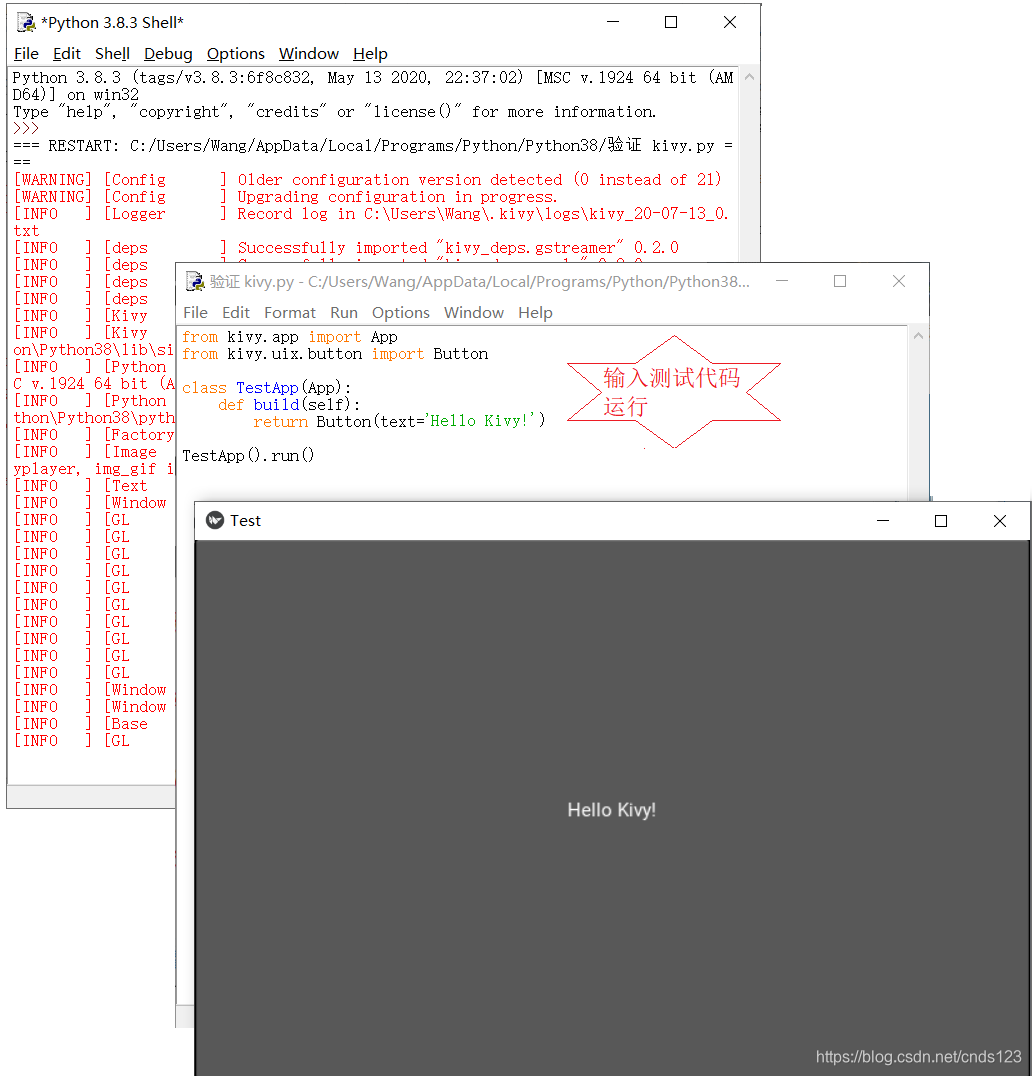Open Window menu in kivy.py editor window

coord(473,312)
